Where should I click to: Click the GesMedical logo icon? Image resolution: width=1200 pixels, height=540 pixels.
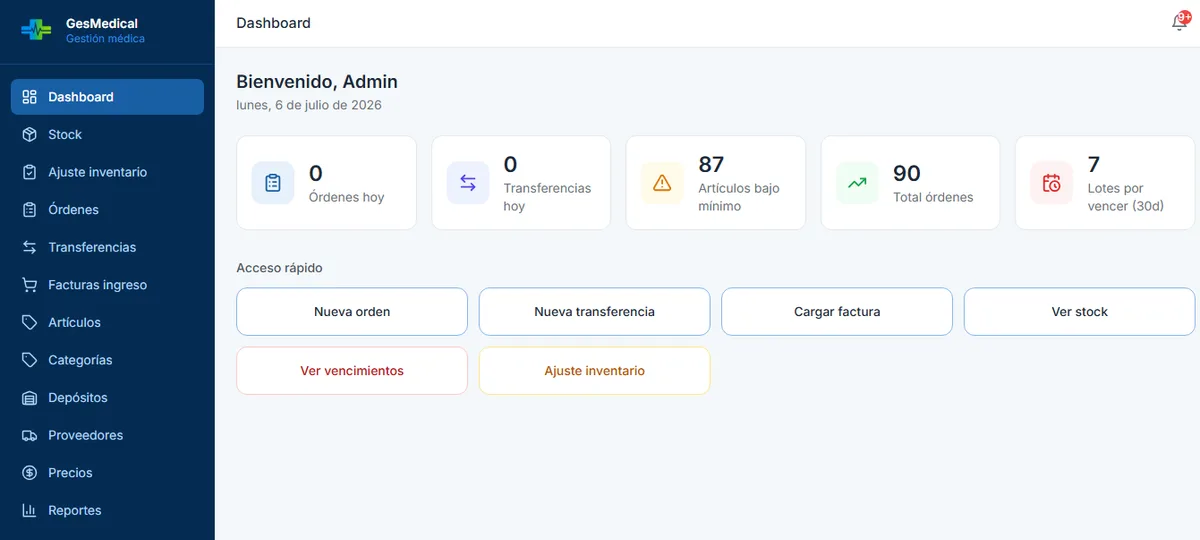pos(36,31)
